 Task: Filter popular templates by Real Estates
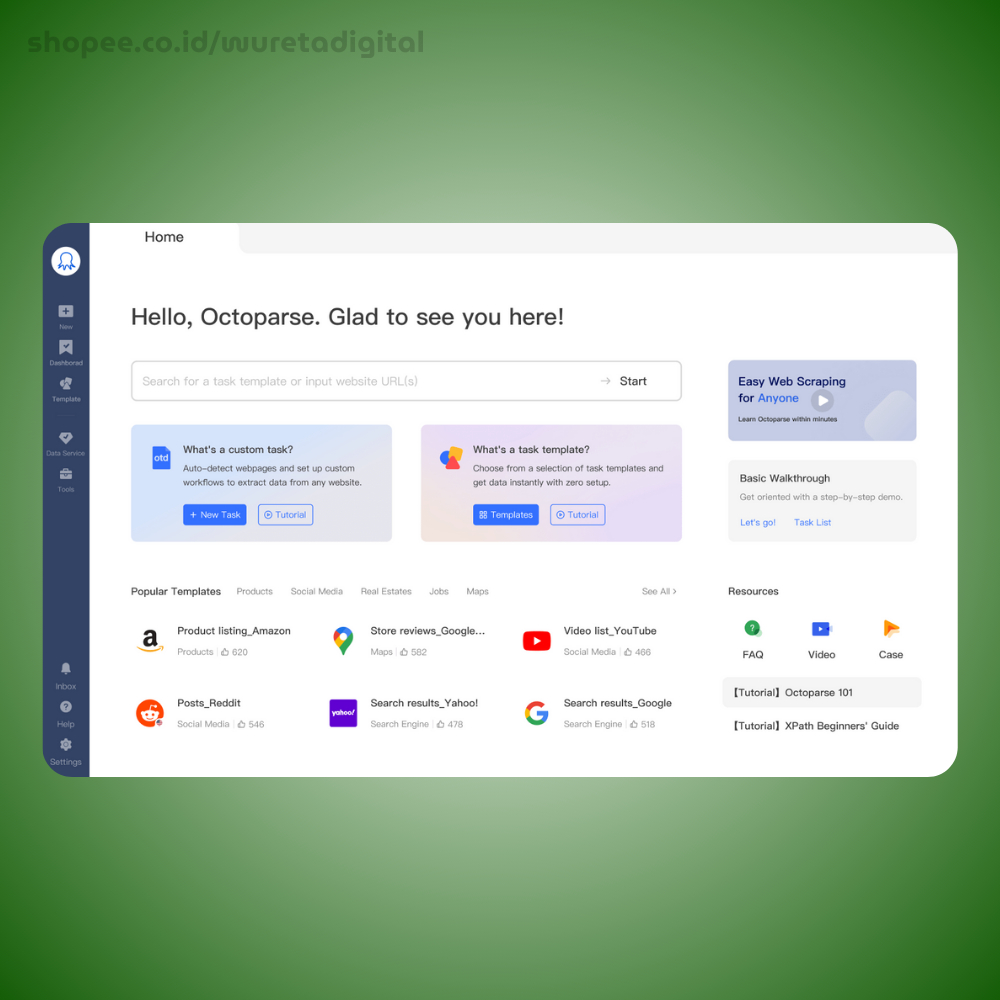386,591
